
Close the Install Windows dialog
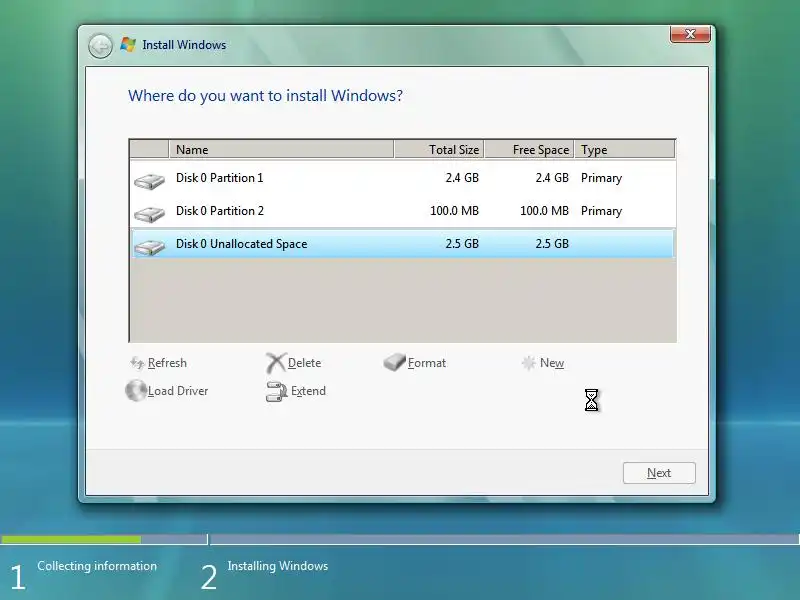click(690, 34)
